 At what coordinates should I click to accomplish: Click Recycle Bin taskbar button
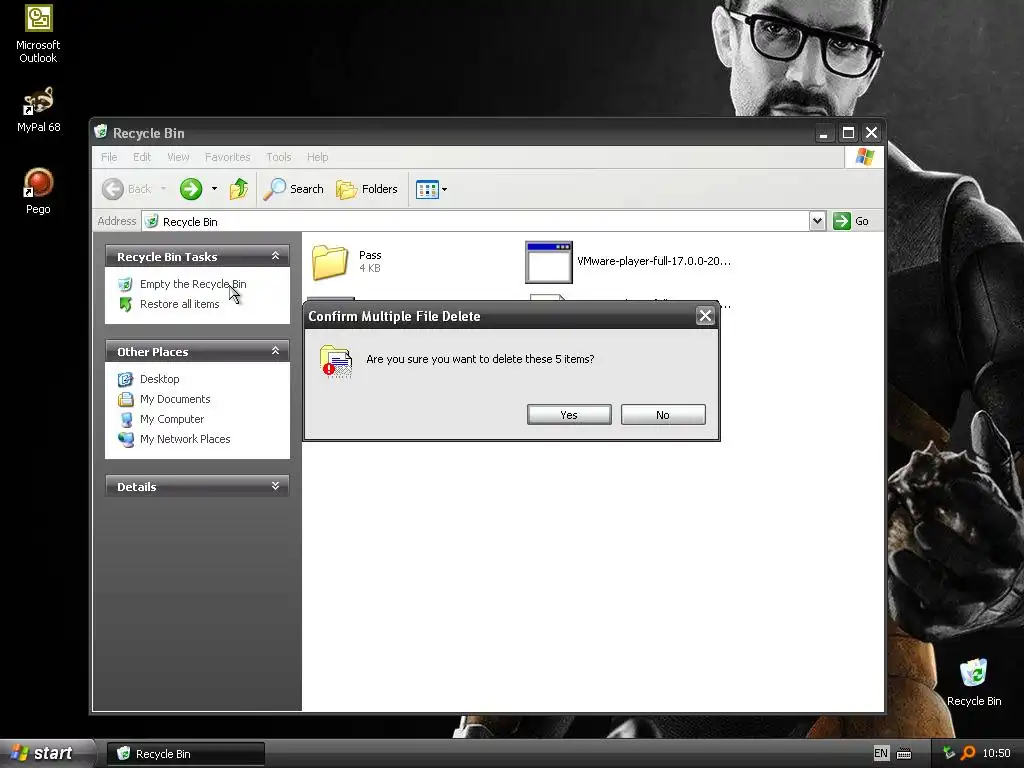click(x=185, y=754)
